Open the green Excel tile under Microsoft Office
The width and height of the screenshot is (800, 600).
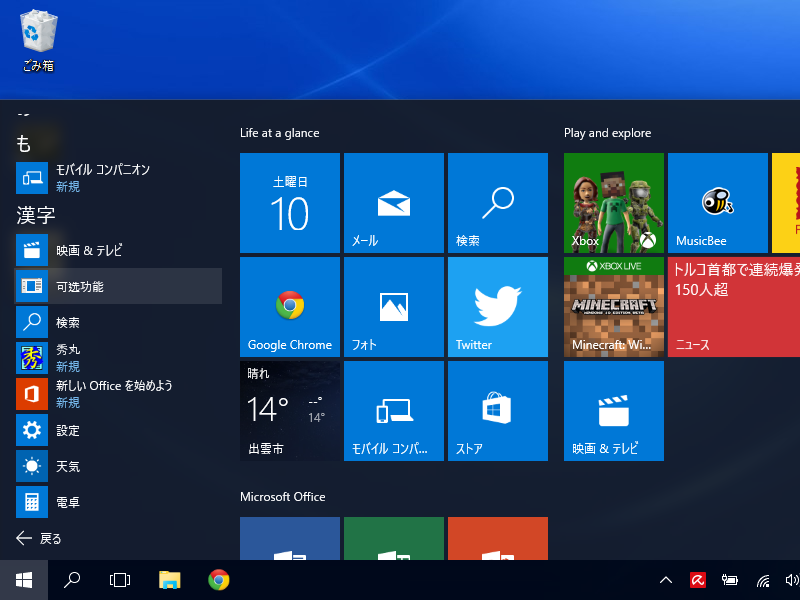tap(394, 538)
